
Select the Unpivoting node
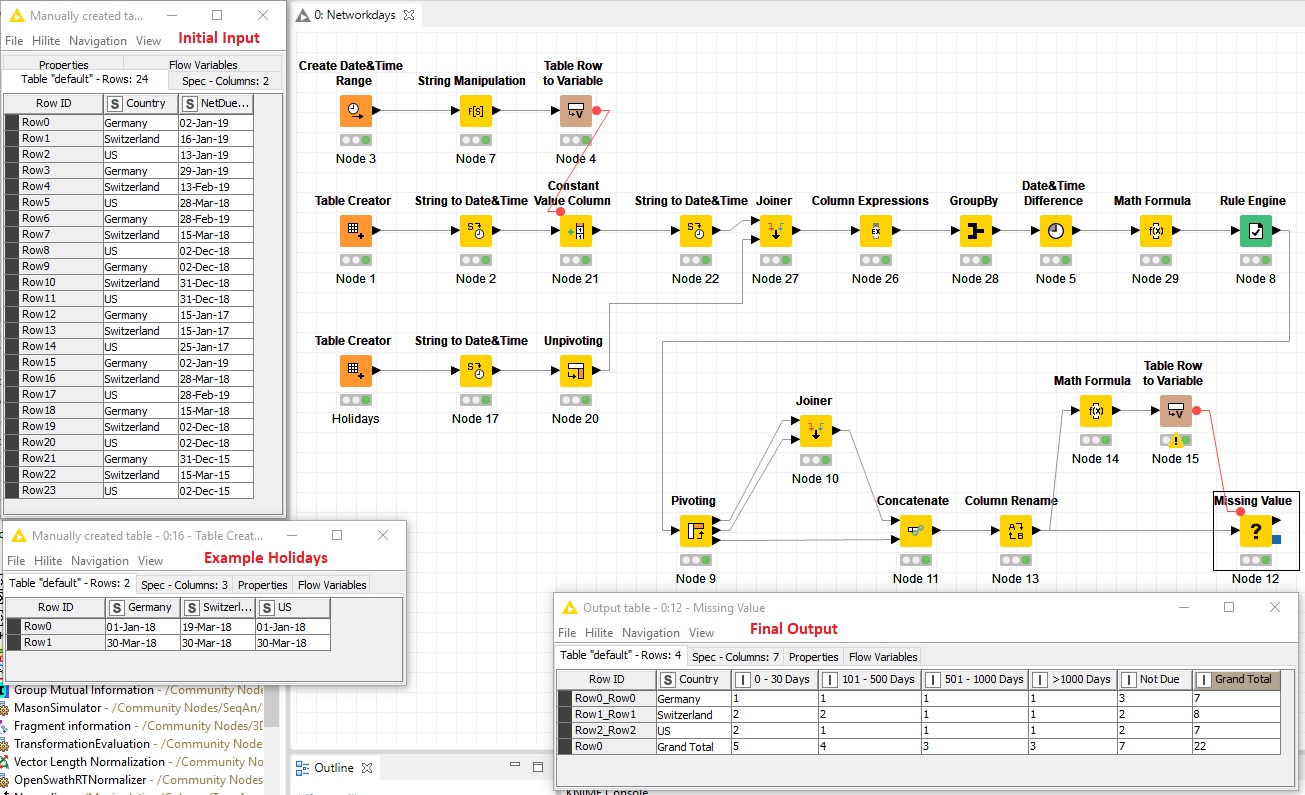coord(575,371)
